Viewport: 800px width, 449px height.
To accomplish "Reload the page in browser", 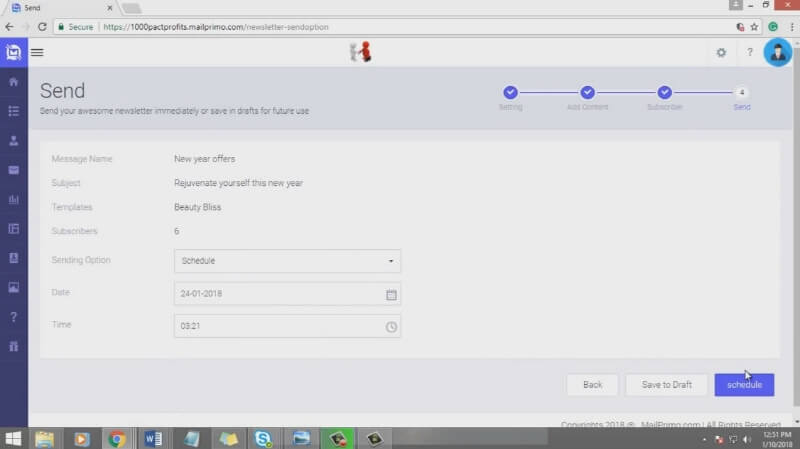I will [x=42, y=27].
